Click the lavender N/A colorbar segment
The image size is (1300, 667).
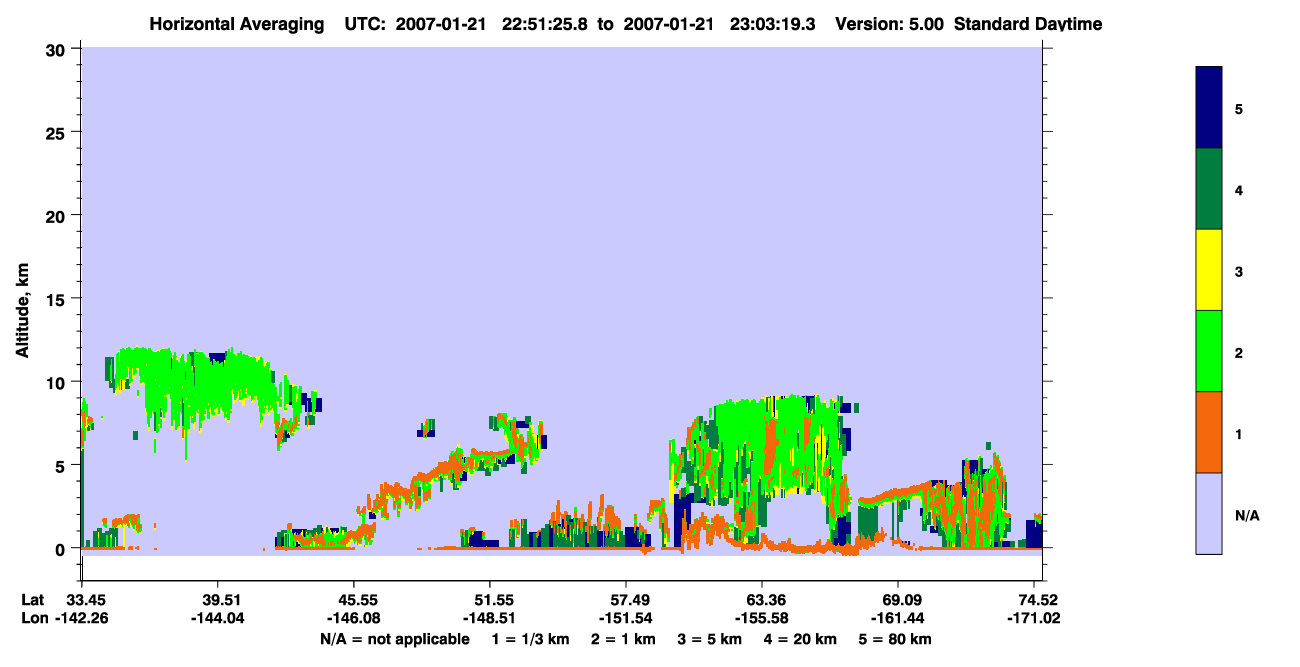(x=1209, y=513)
